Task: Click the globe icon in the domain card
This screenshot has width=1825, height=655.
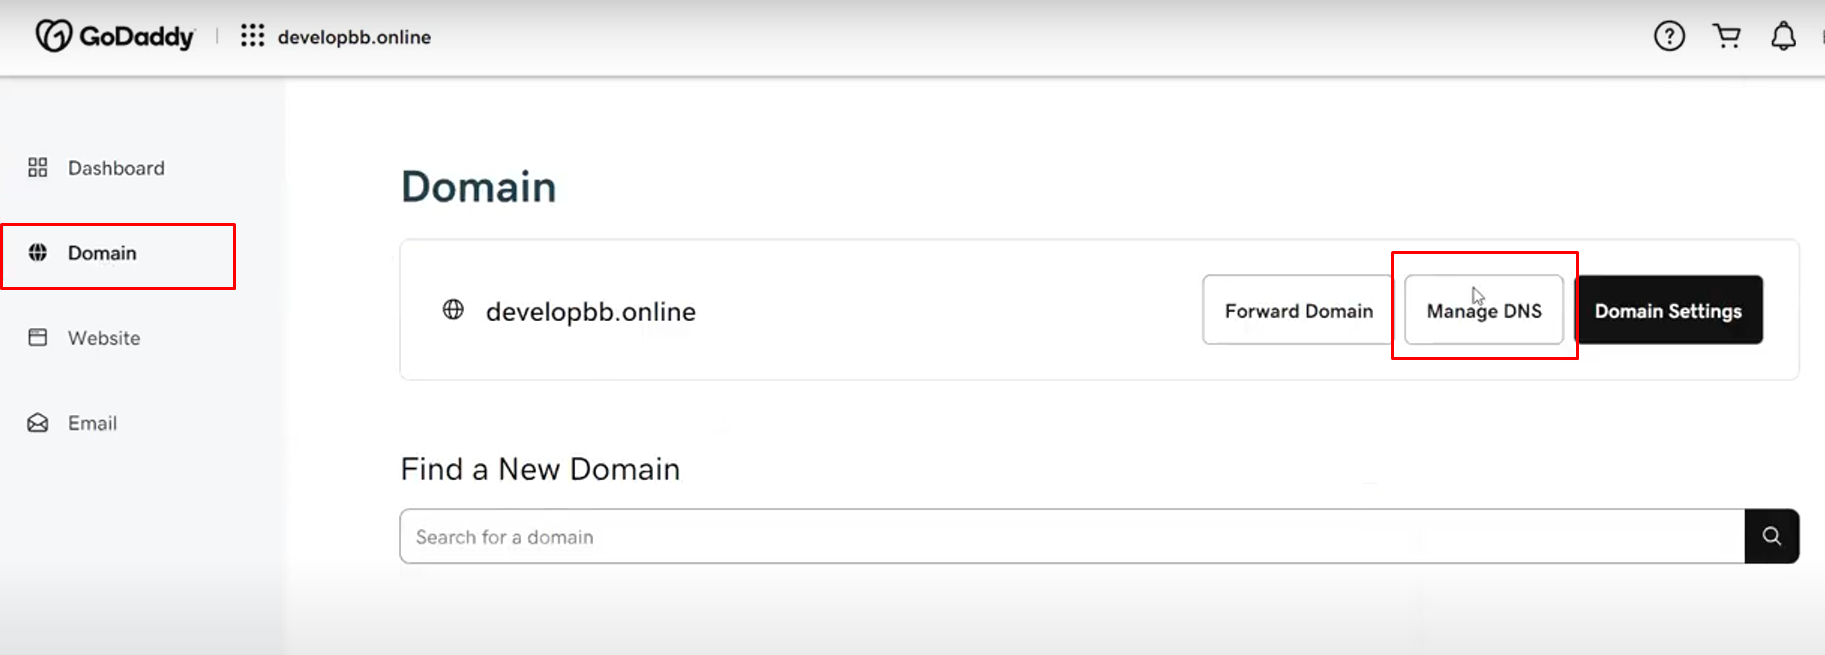Action: 453,310
